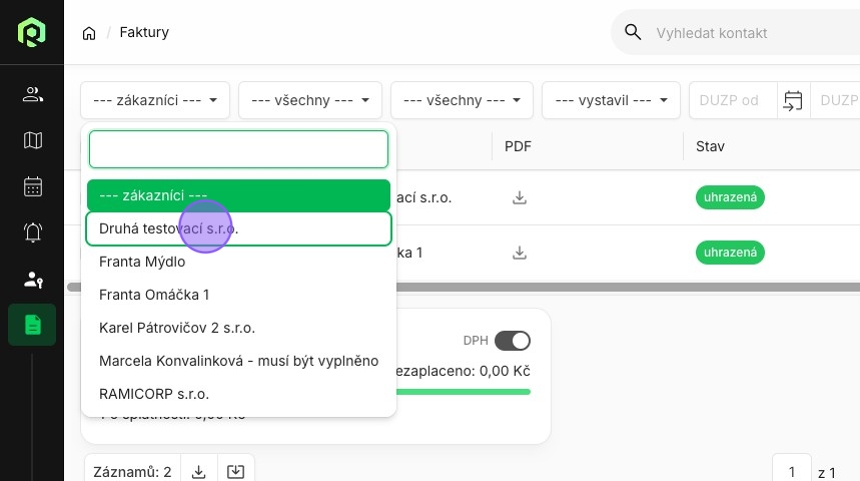The width and height of the screenshot is (860, 481).
Task: Open the user permissions key icon
Action: click(32, 280)
